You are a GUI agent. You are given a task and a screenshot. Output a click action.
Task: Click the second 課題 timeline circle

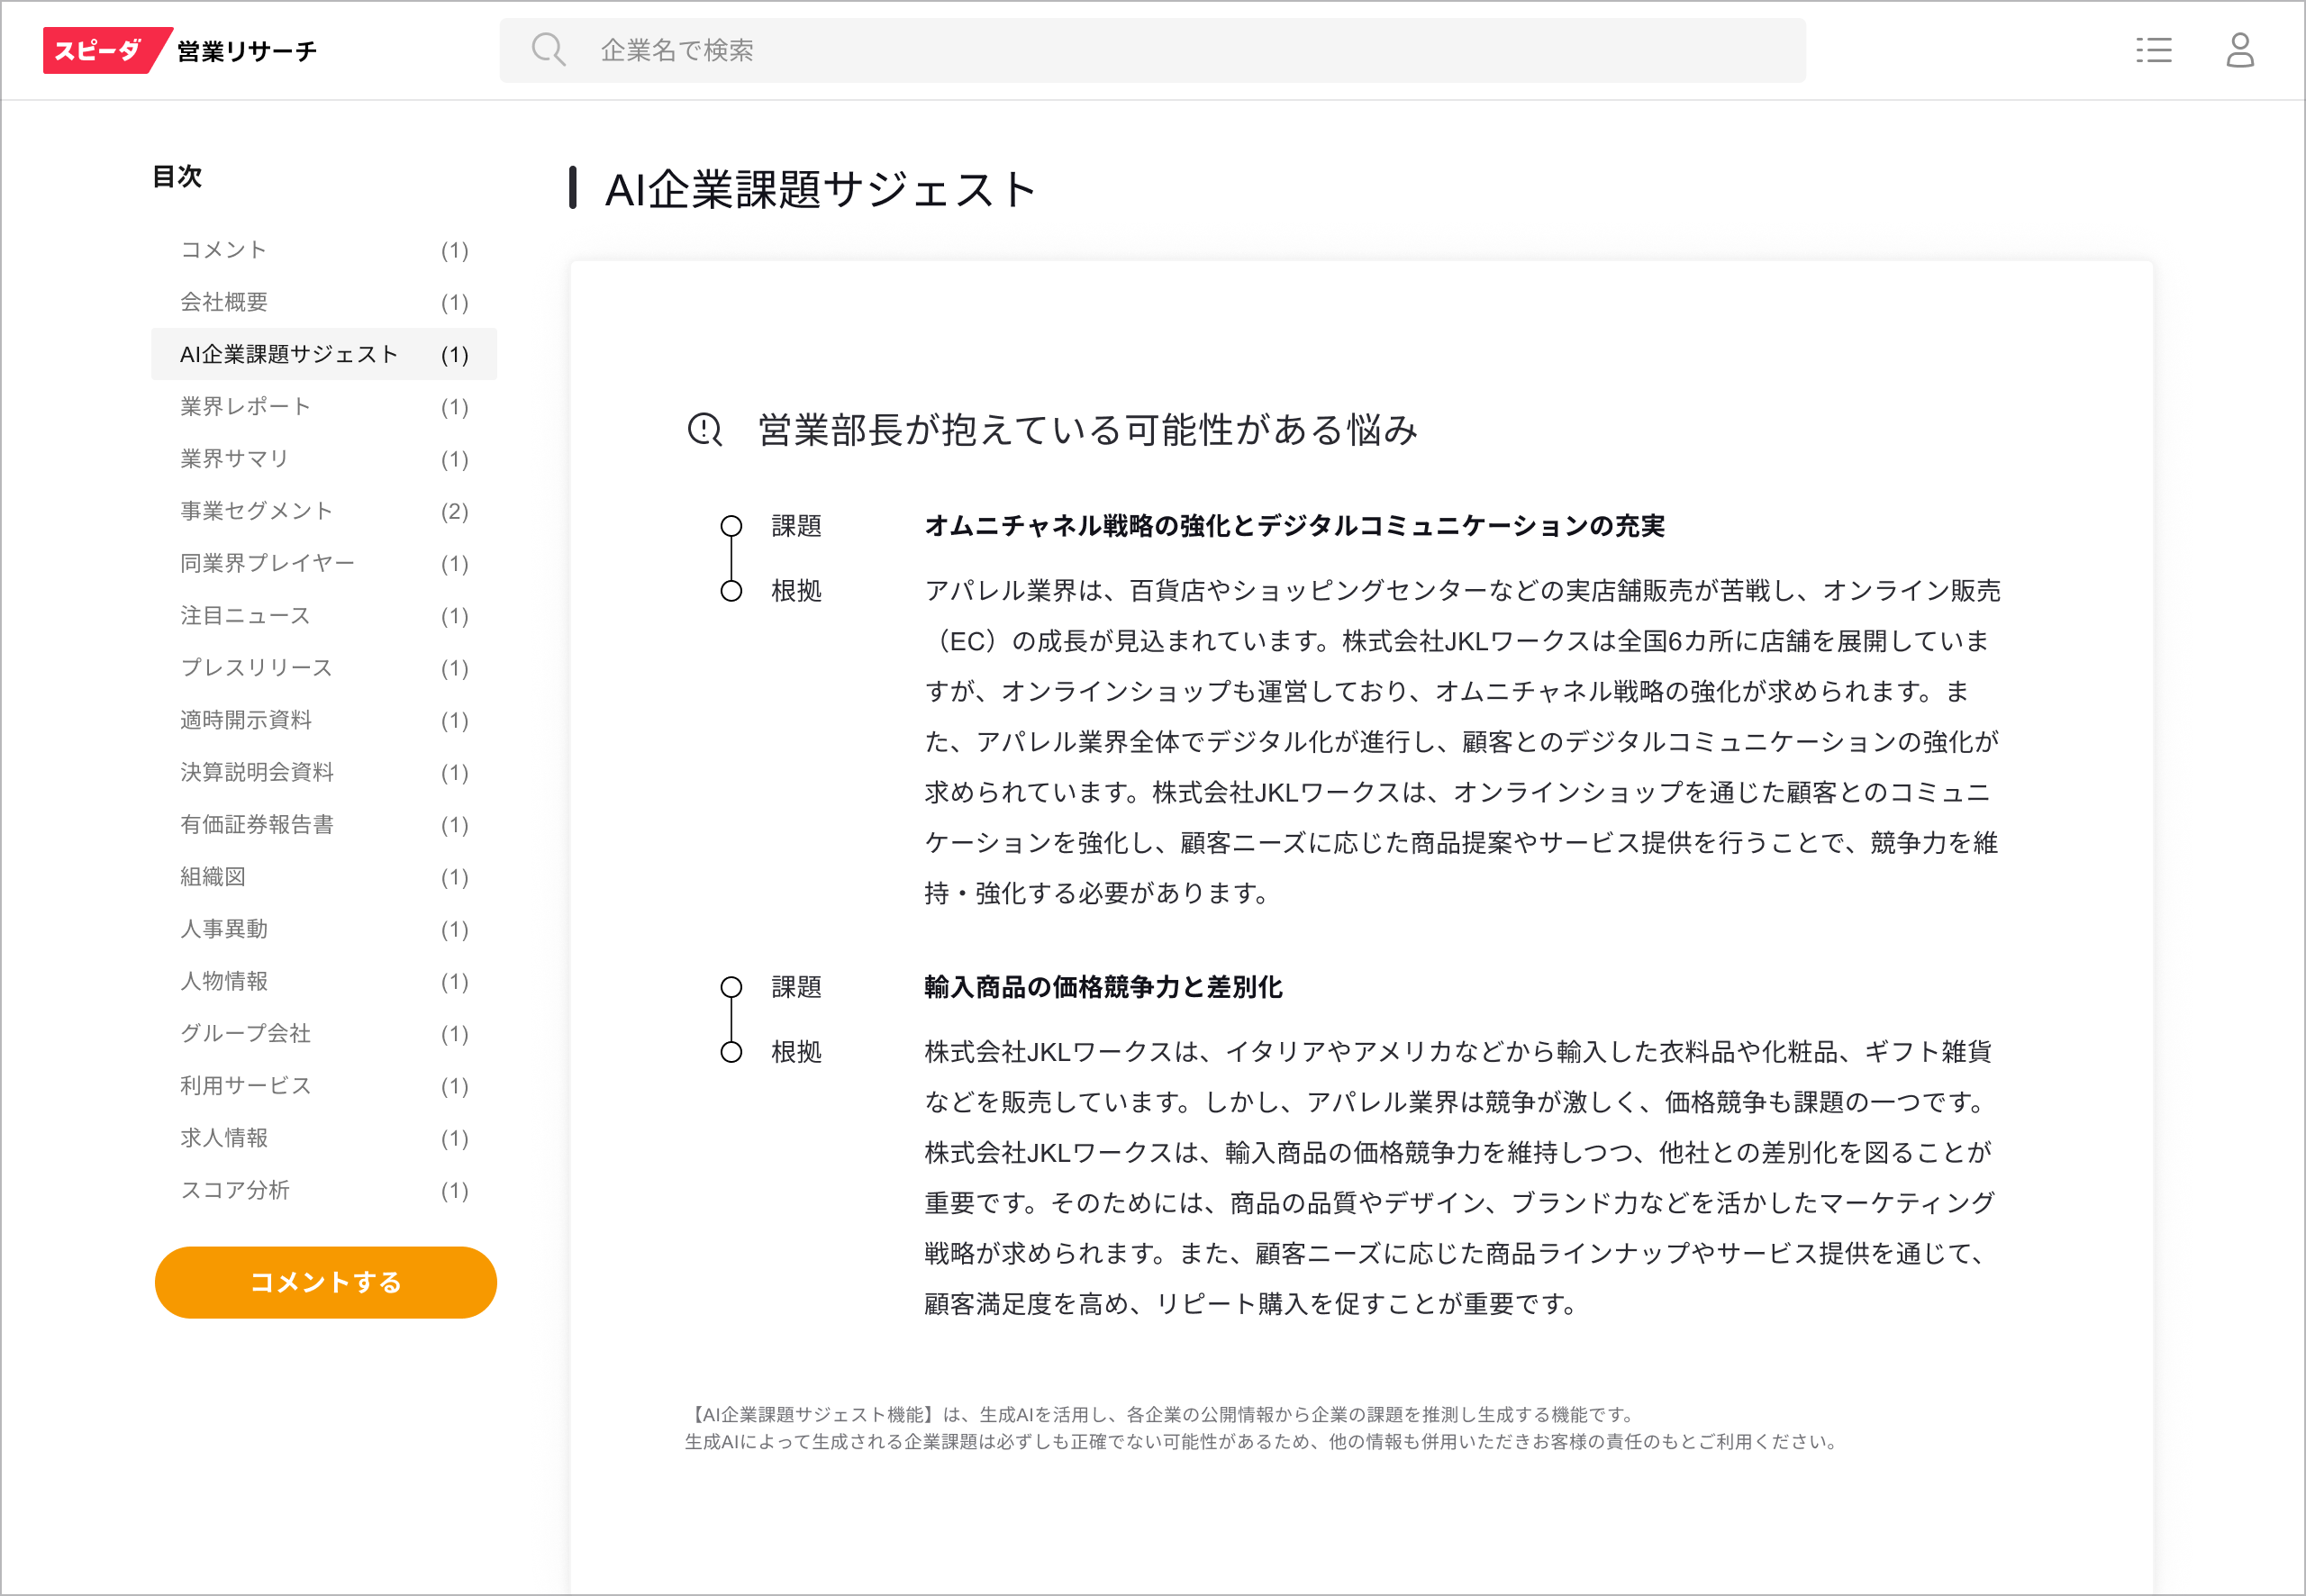(x=731, y=987)
